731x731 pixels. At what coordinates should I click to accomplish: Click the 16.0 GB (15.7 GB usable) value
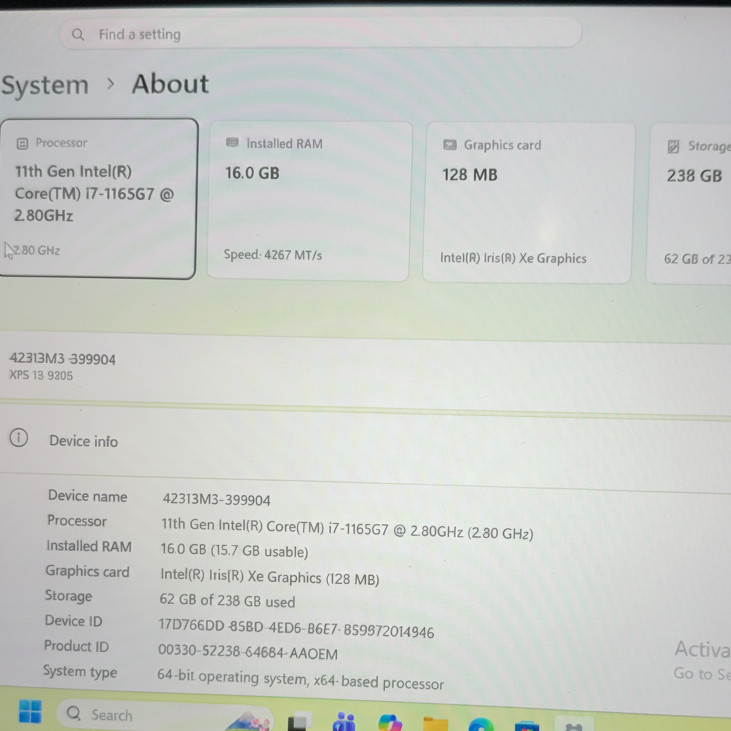(x=234, y=550)
